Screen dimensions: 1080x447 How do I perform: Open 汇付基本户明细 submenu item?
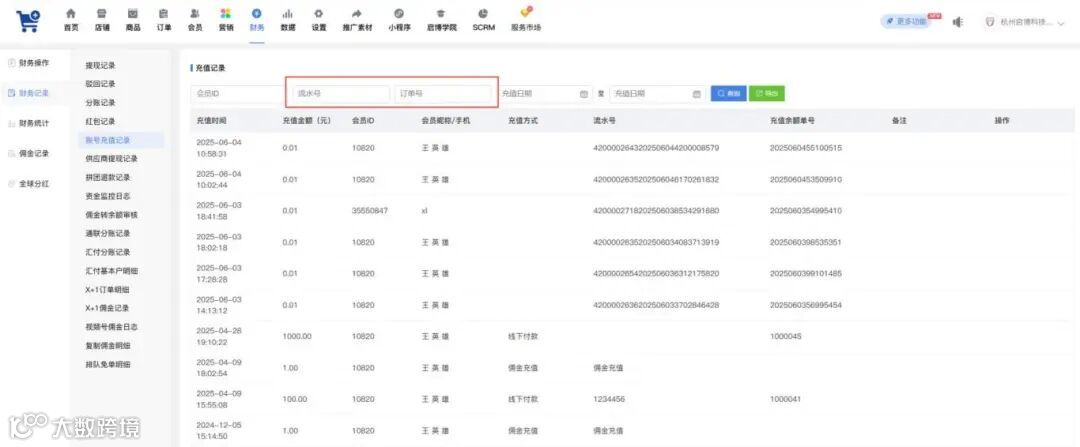click(112, 271)
